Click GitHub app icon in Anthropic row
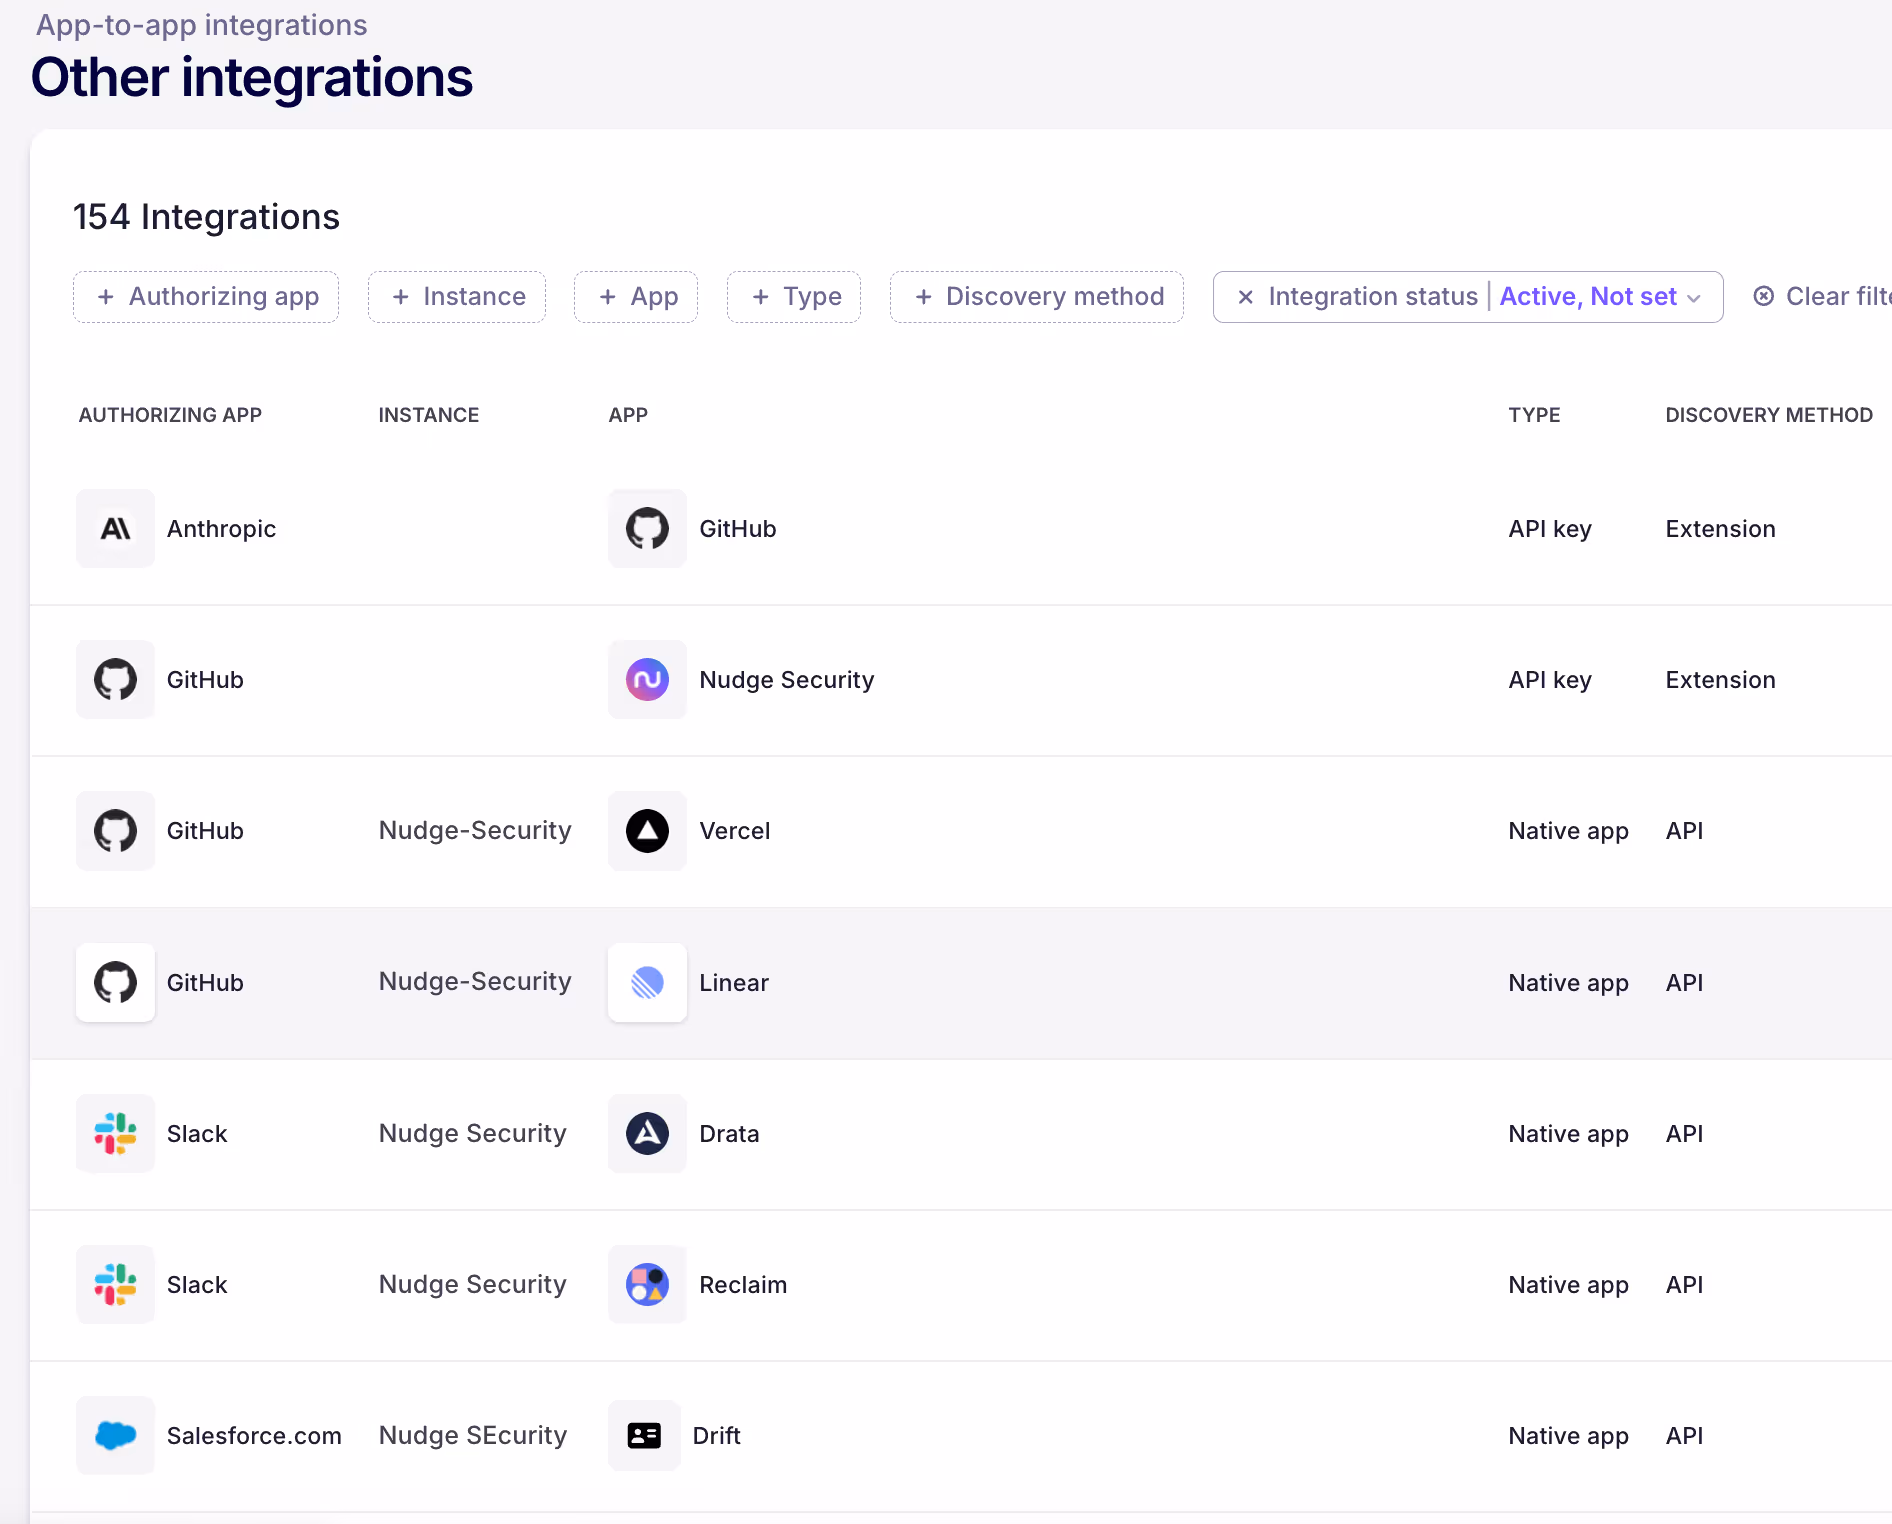This screenshot has height=1524, width=1892. click(x=647, y=529)
